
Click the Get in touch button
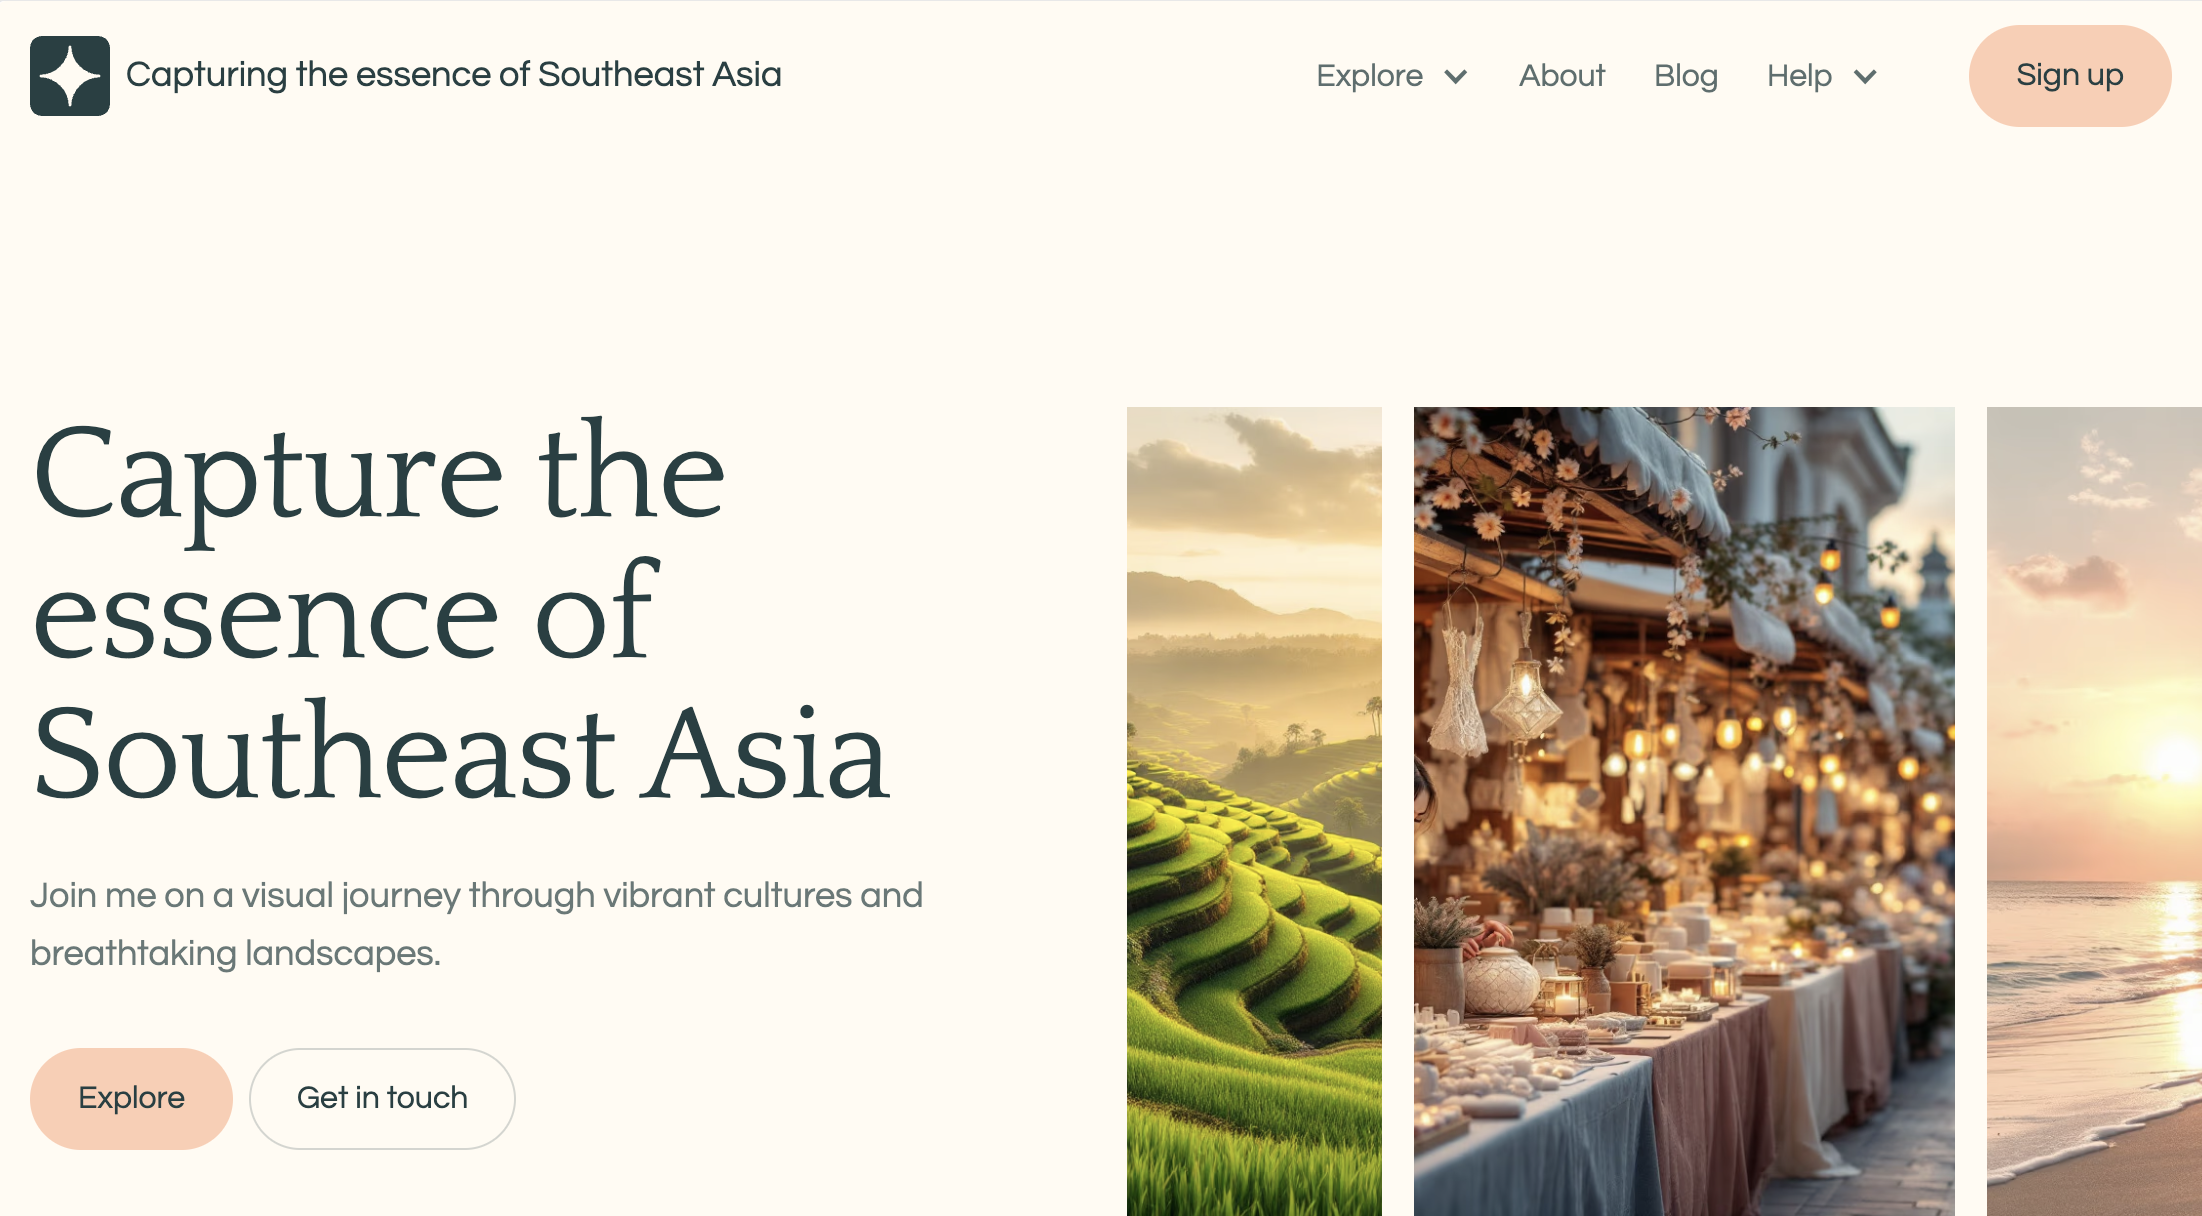tap(382, 1097)
